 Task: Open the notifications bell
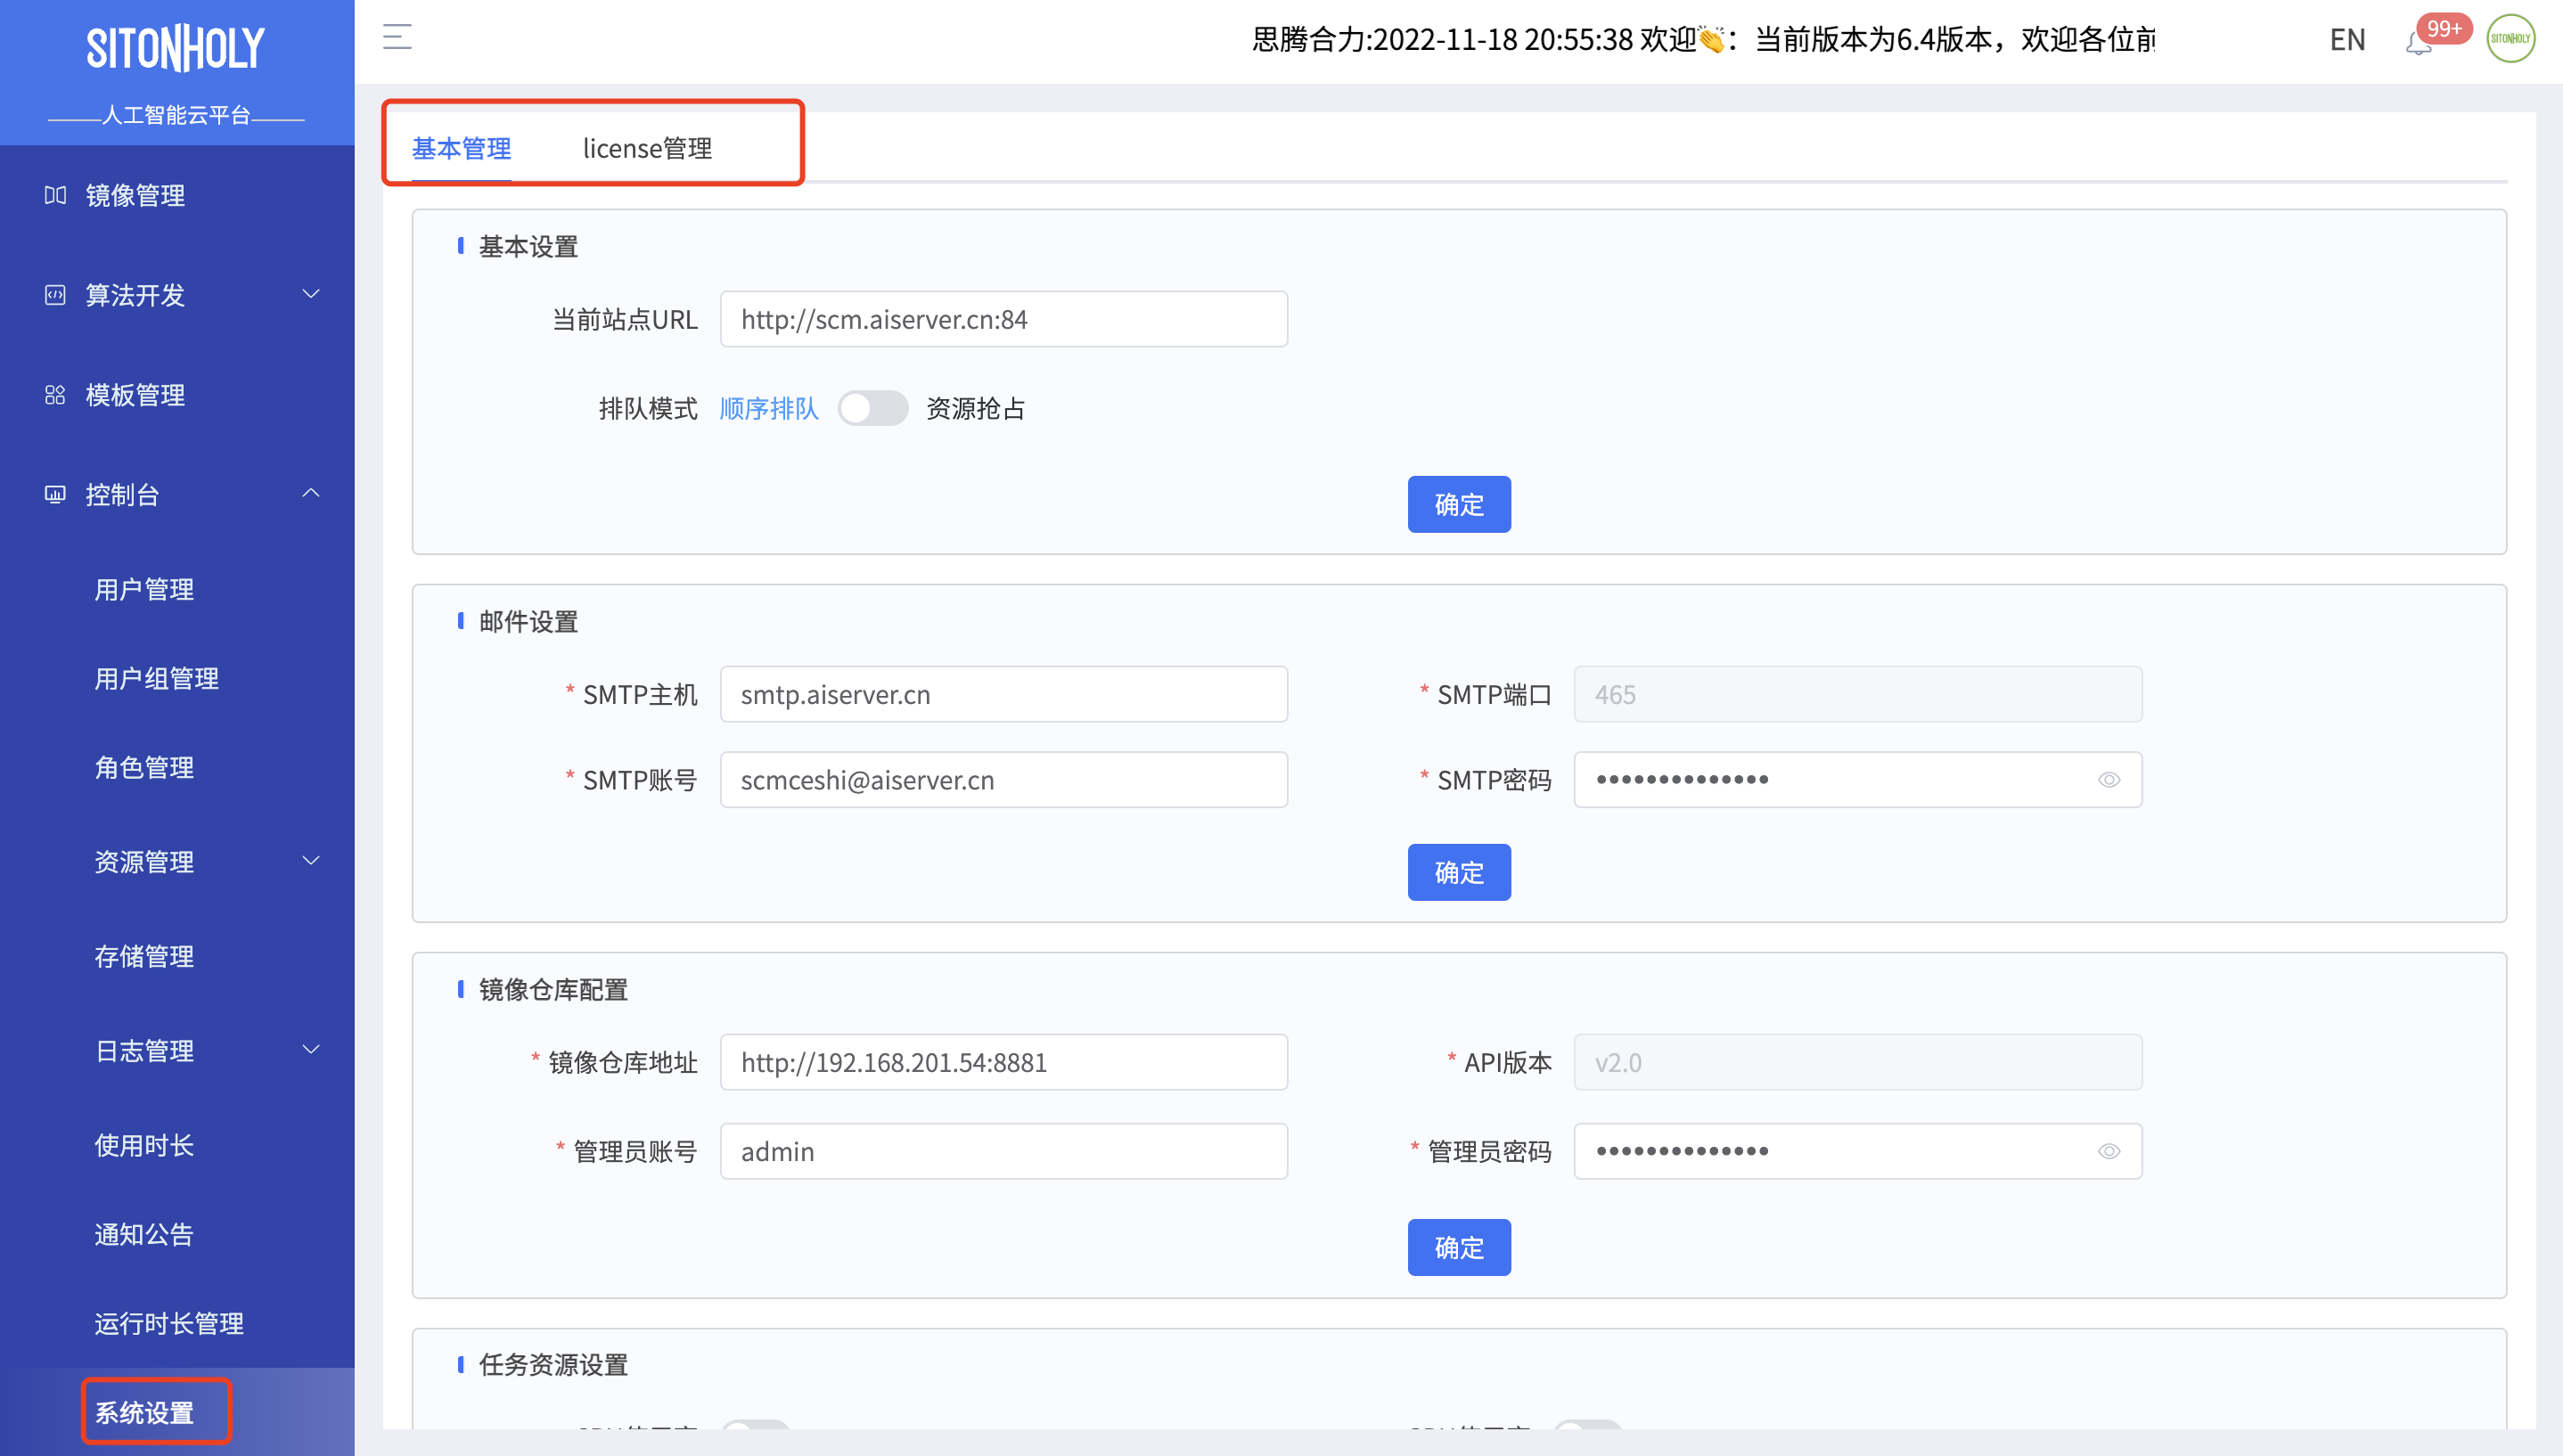(2418, 43)
